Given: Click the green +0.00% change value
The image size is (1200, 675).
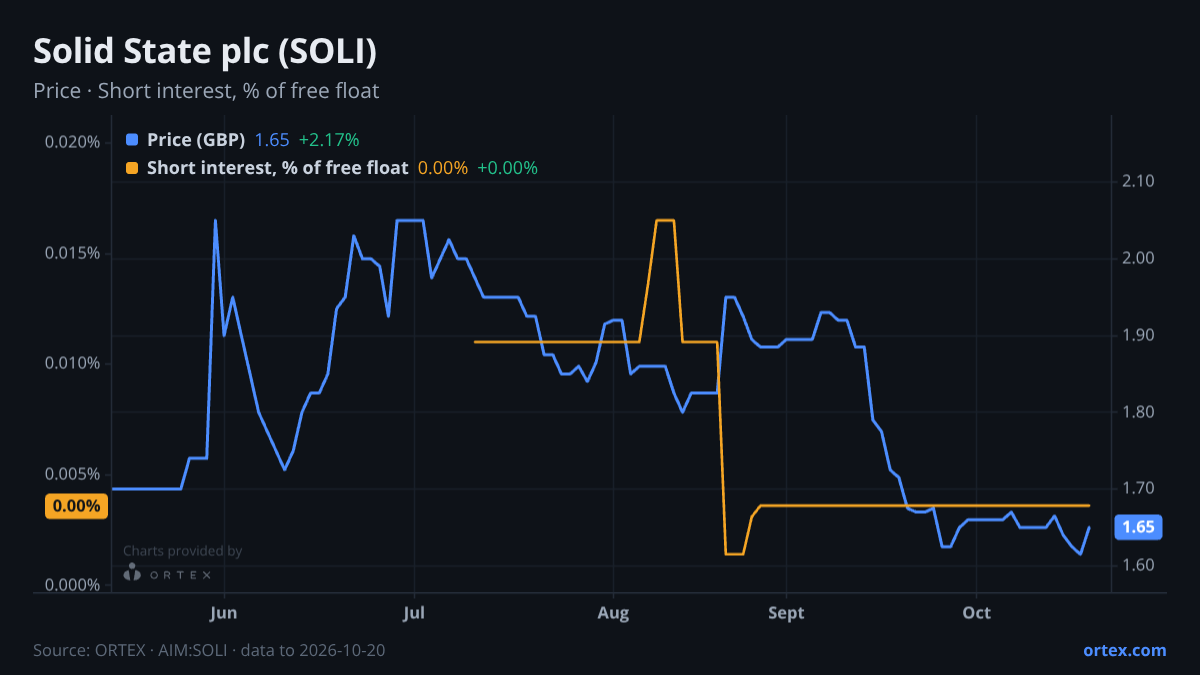Looking at the screenshot, I should point(508,168).
